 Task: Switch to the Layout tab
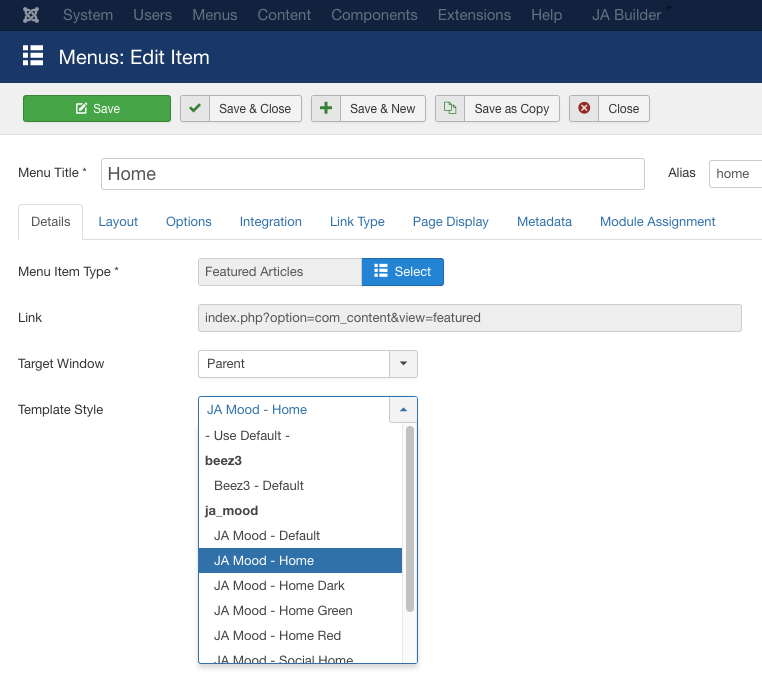tap(118, 222)
